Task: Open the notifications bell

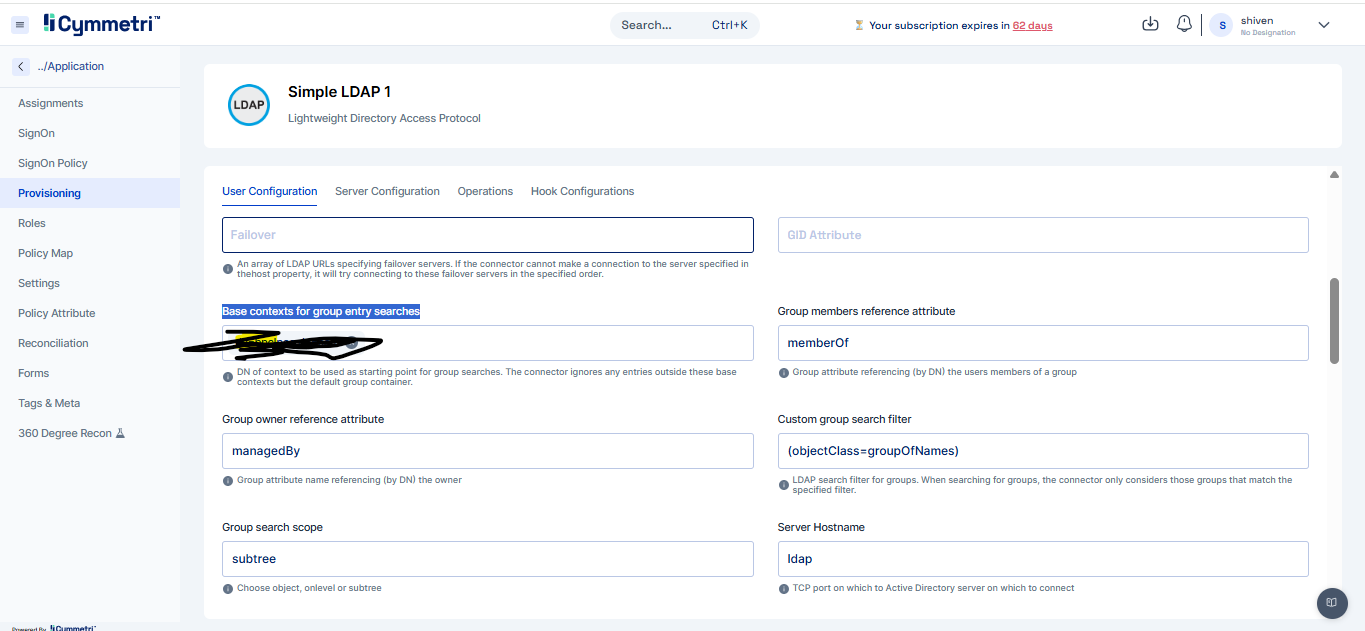Action: pos(1184,25)
